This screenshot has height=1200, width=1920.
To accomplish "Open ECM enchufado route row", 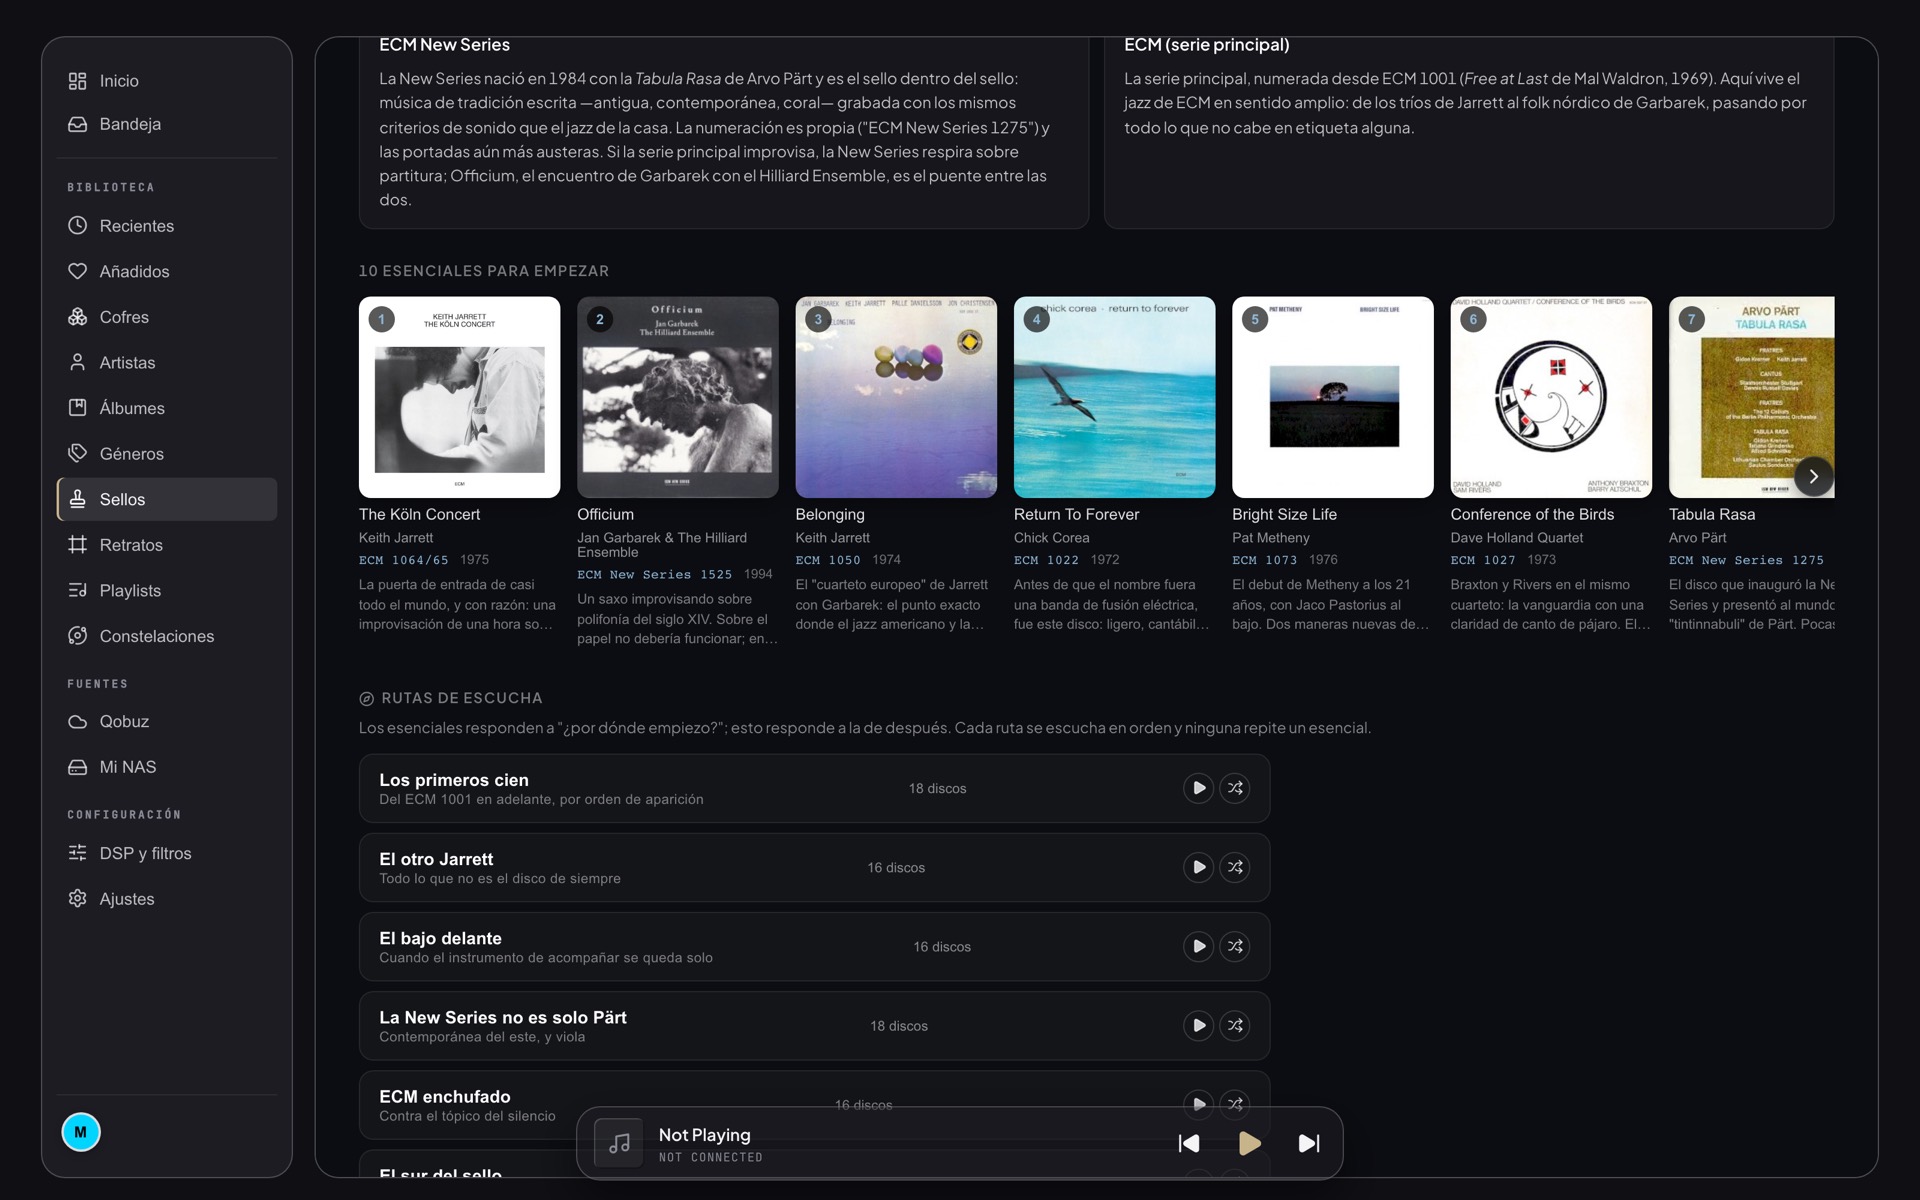I will click(814, 1105).
